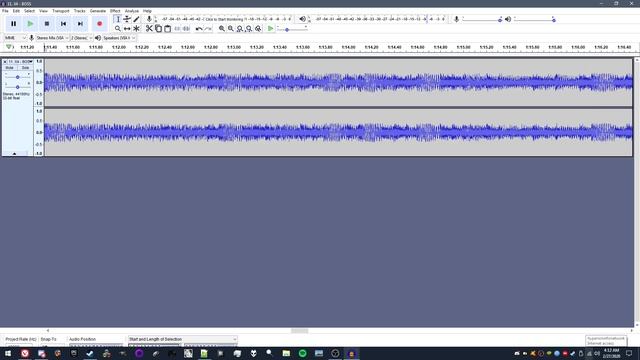Open the Help menu
Screen dimensions: 640x360
point(147,11)
